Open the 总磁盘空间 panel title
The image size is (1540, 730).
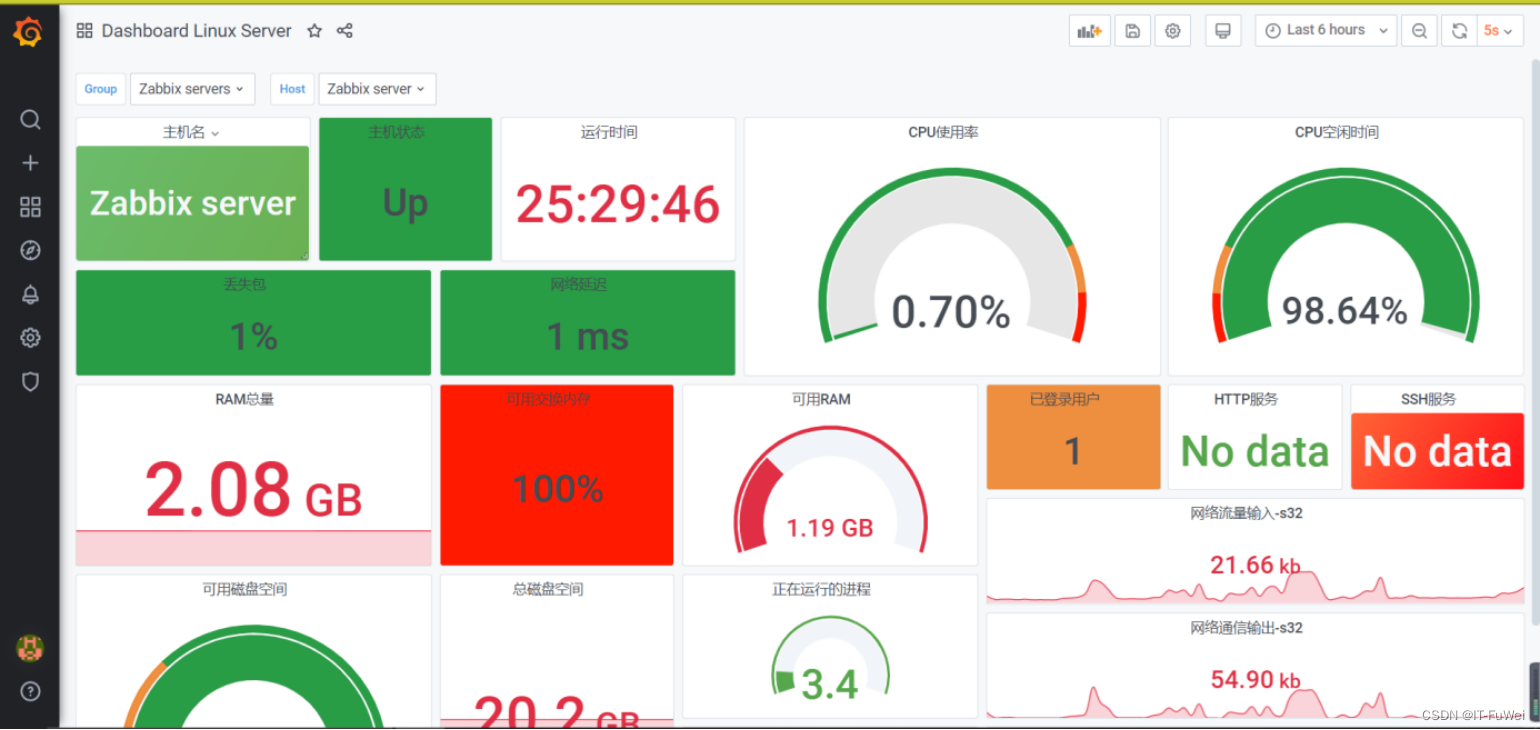(548, 589)
